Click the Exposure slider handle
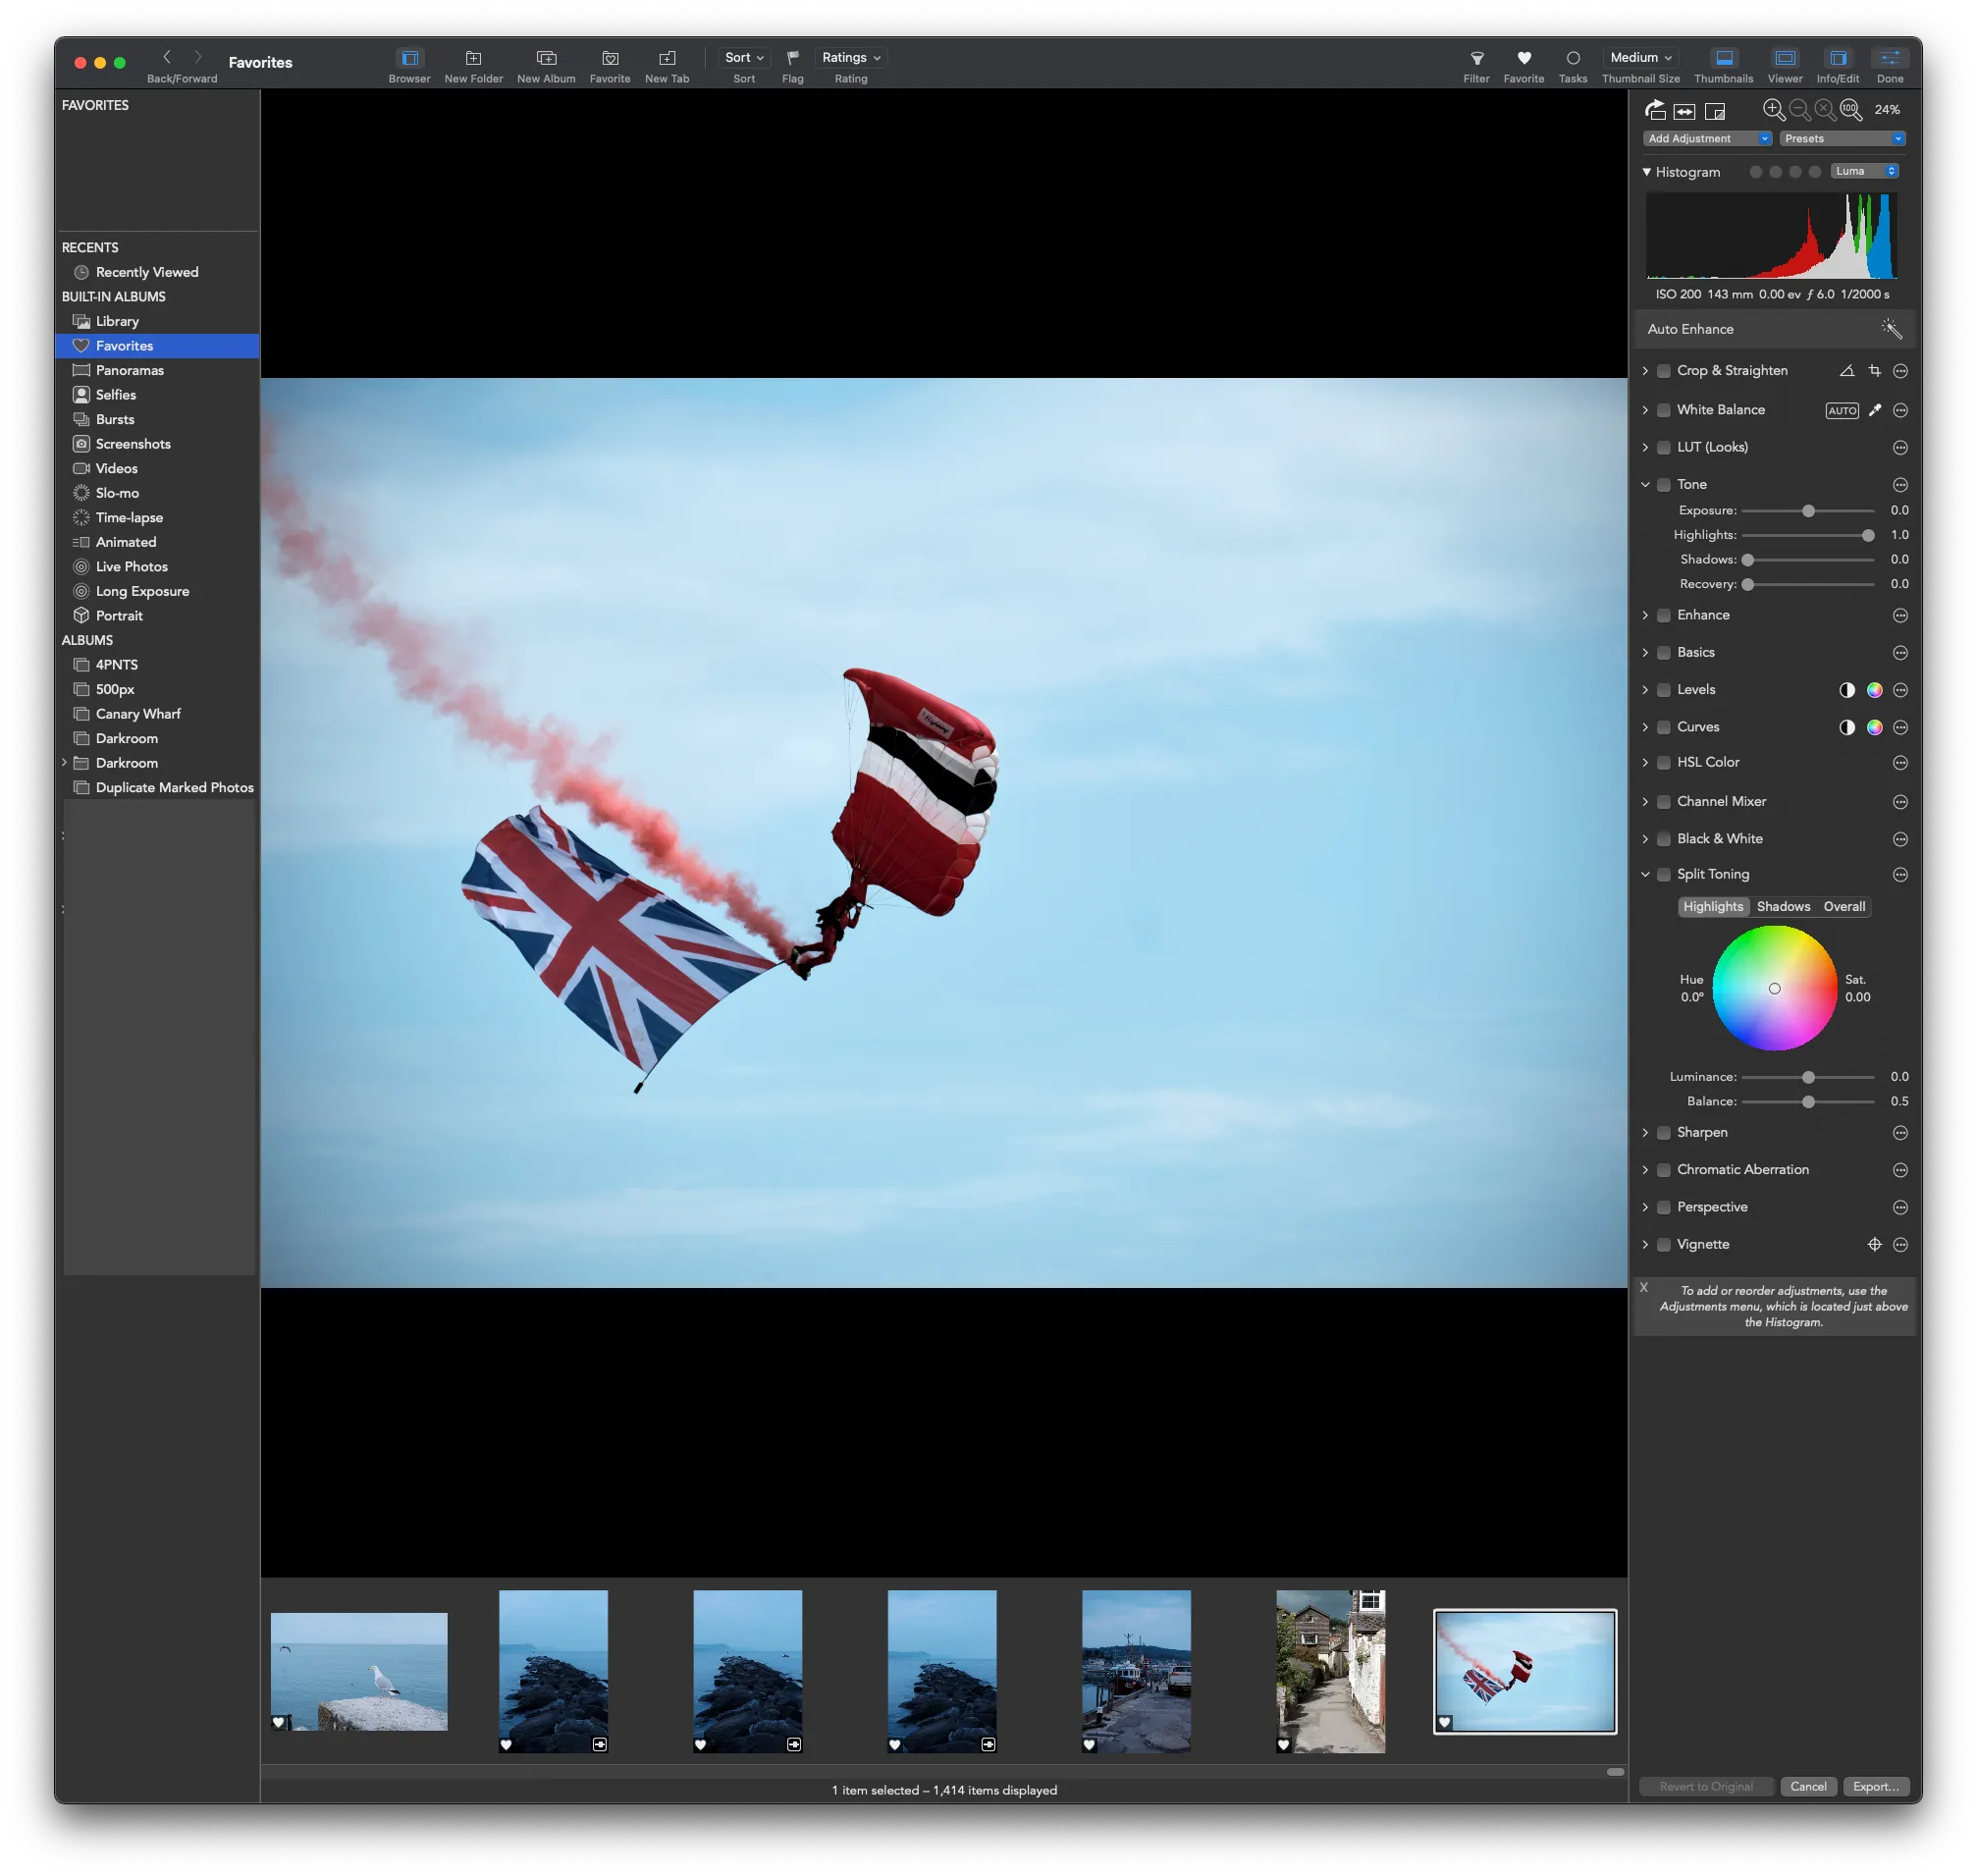The image size is (1977, 1876). (1808, 511)
